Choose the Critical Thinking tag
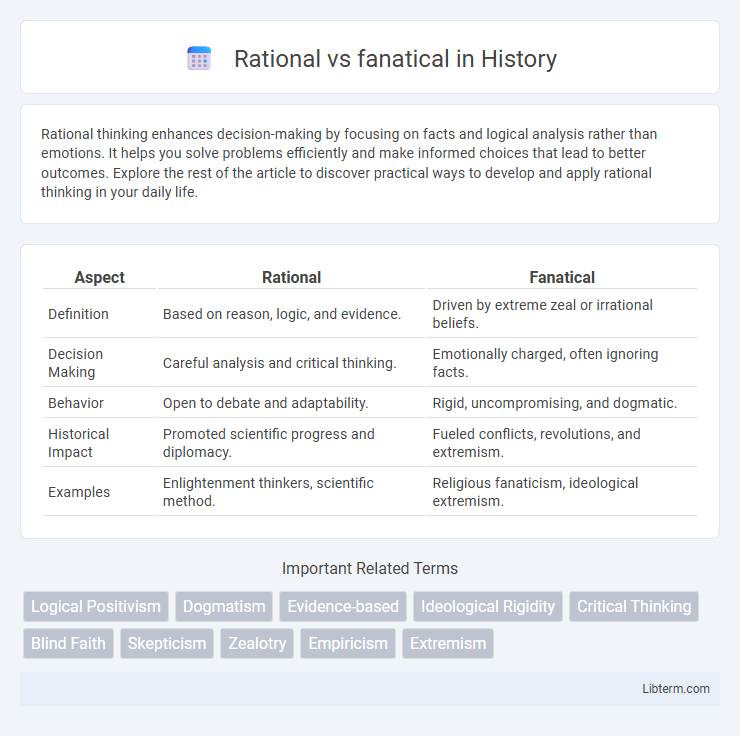Viewport: 740px width, 736px height. (x=634, y=606)
